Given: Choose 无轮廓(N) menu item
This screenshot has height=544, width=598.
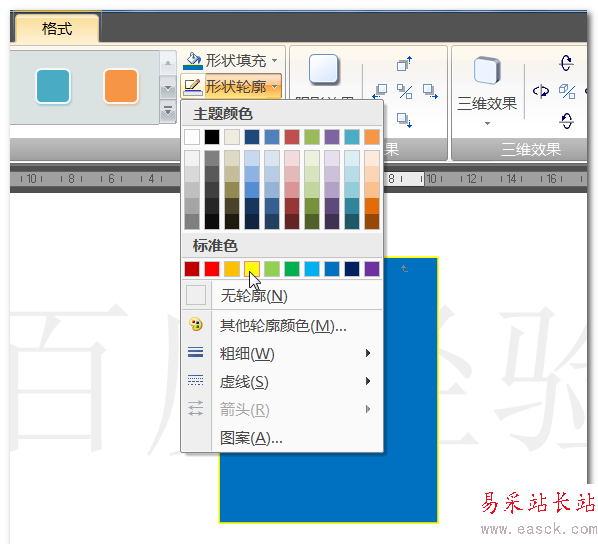Looking at the screenshot, I should (282, 296).
